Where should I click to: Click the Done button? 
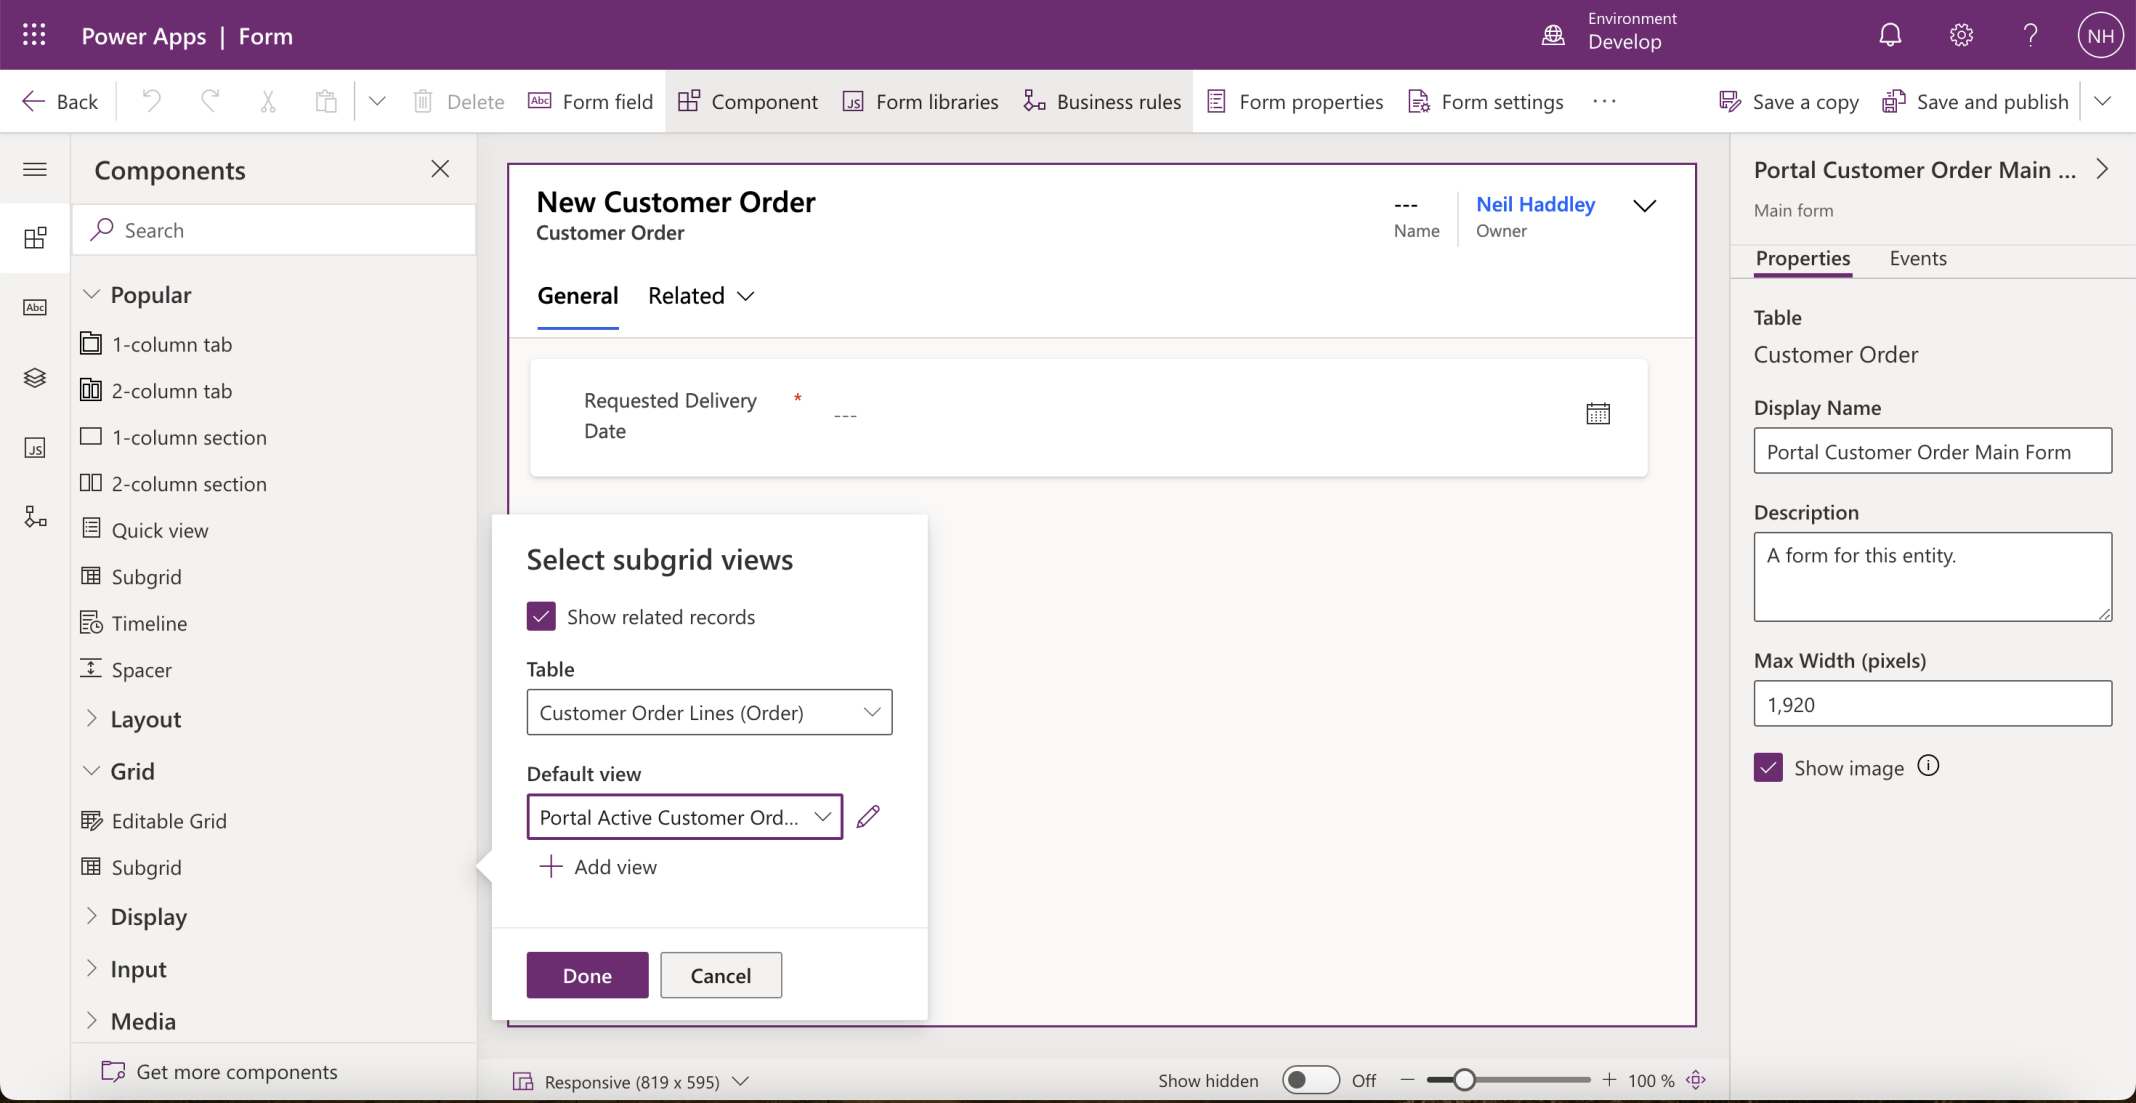(x=587, y=975)
